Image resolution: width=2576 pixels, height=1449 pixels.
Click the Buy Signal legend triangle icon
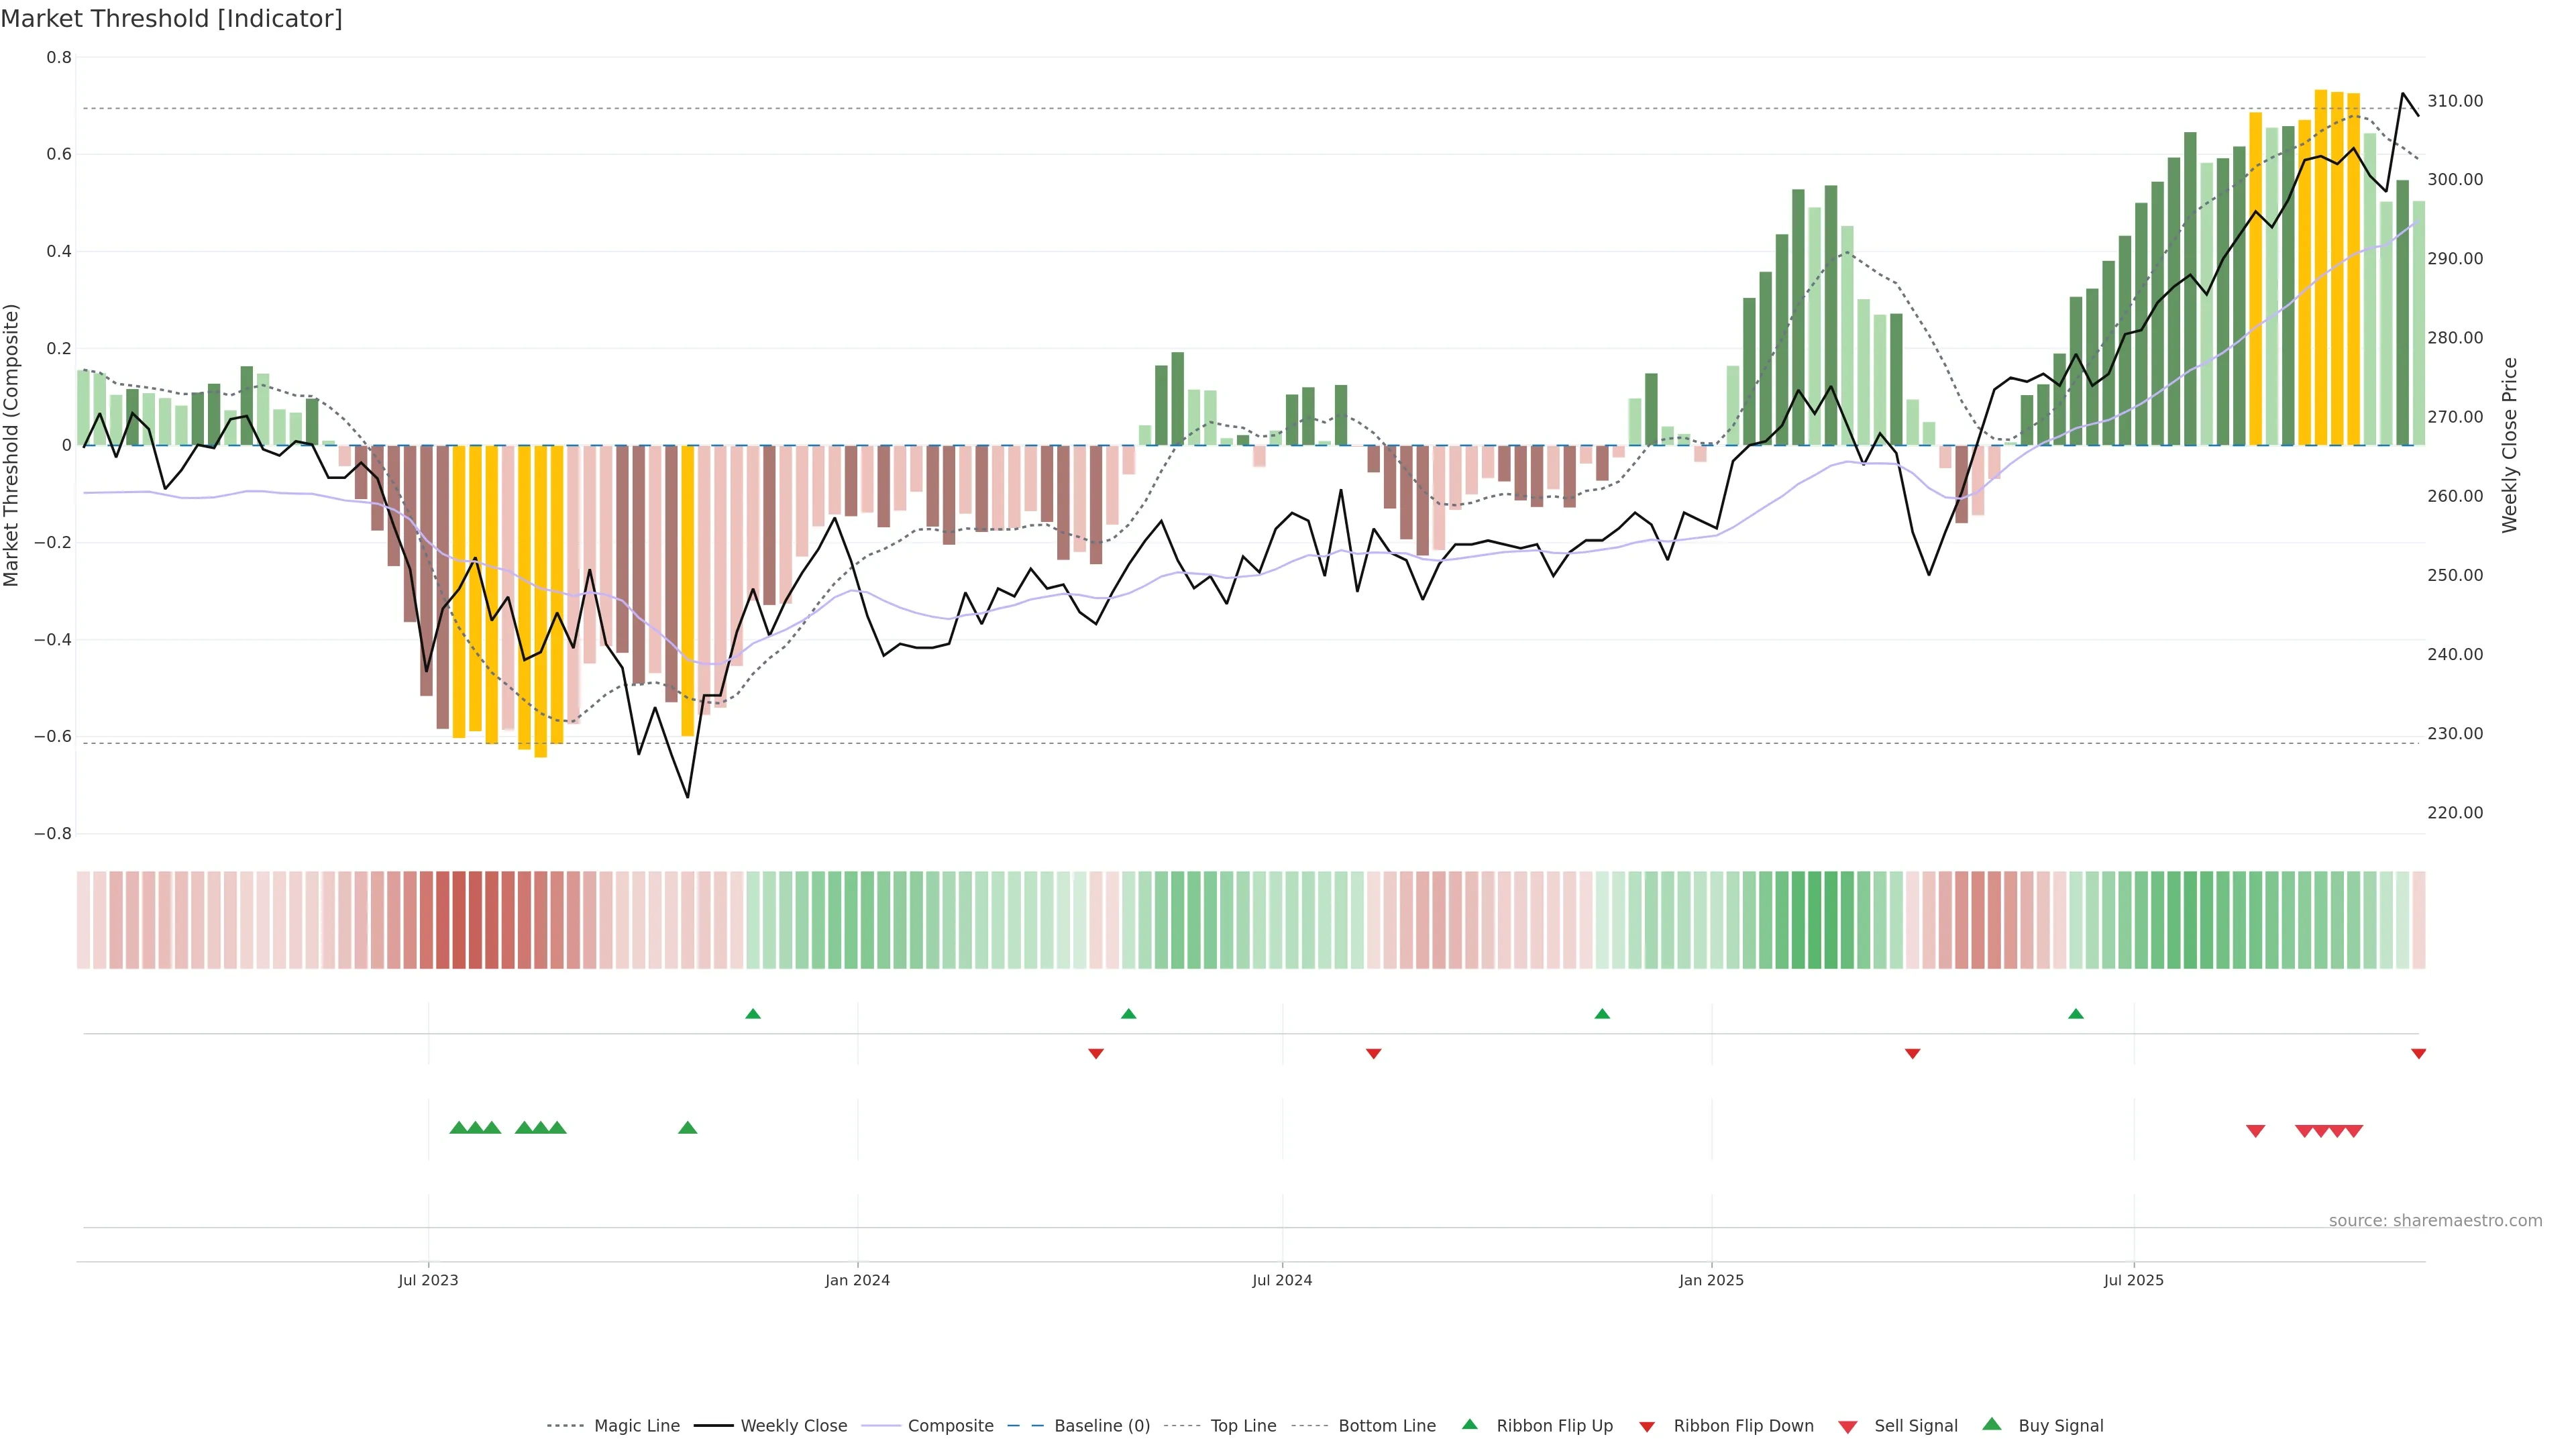[1991, 1424]
